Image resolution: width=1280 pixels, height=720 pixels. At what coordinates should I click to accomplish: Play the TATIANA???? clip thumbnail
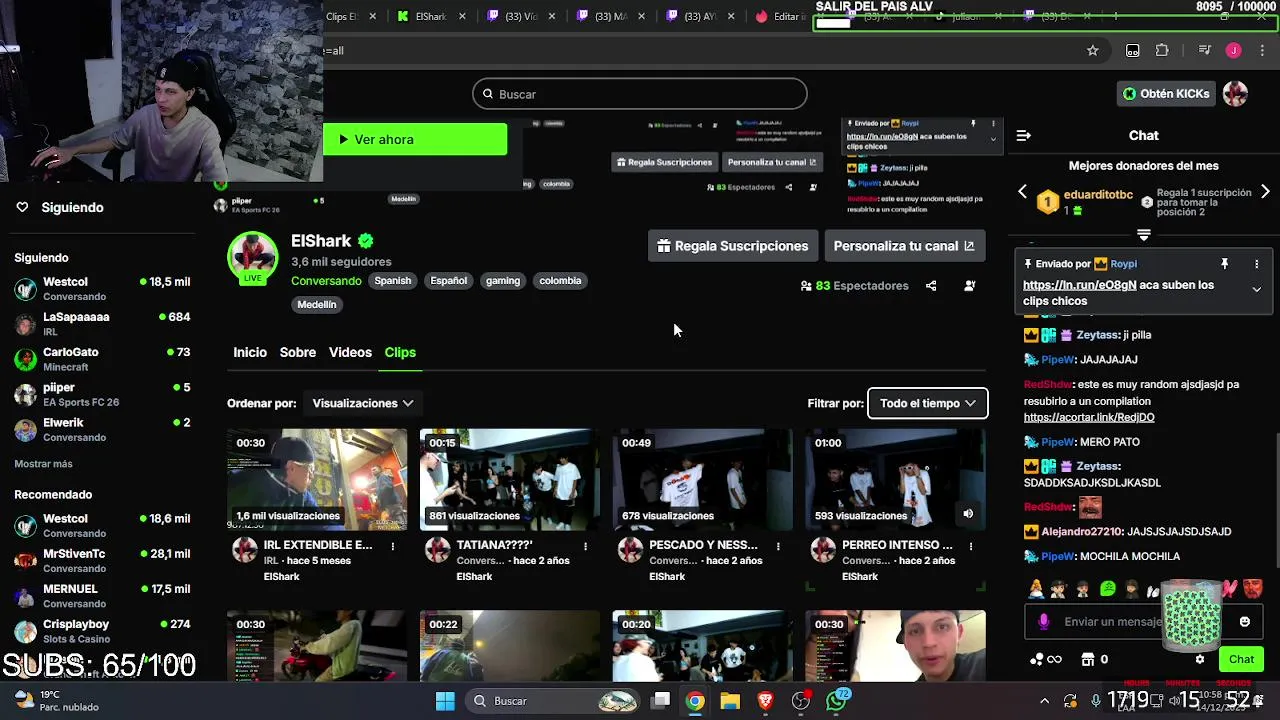[x=510, y=479]
